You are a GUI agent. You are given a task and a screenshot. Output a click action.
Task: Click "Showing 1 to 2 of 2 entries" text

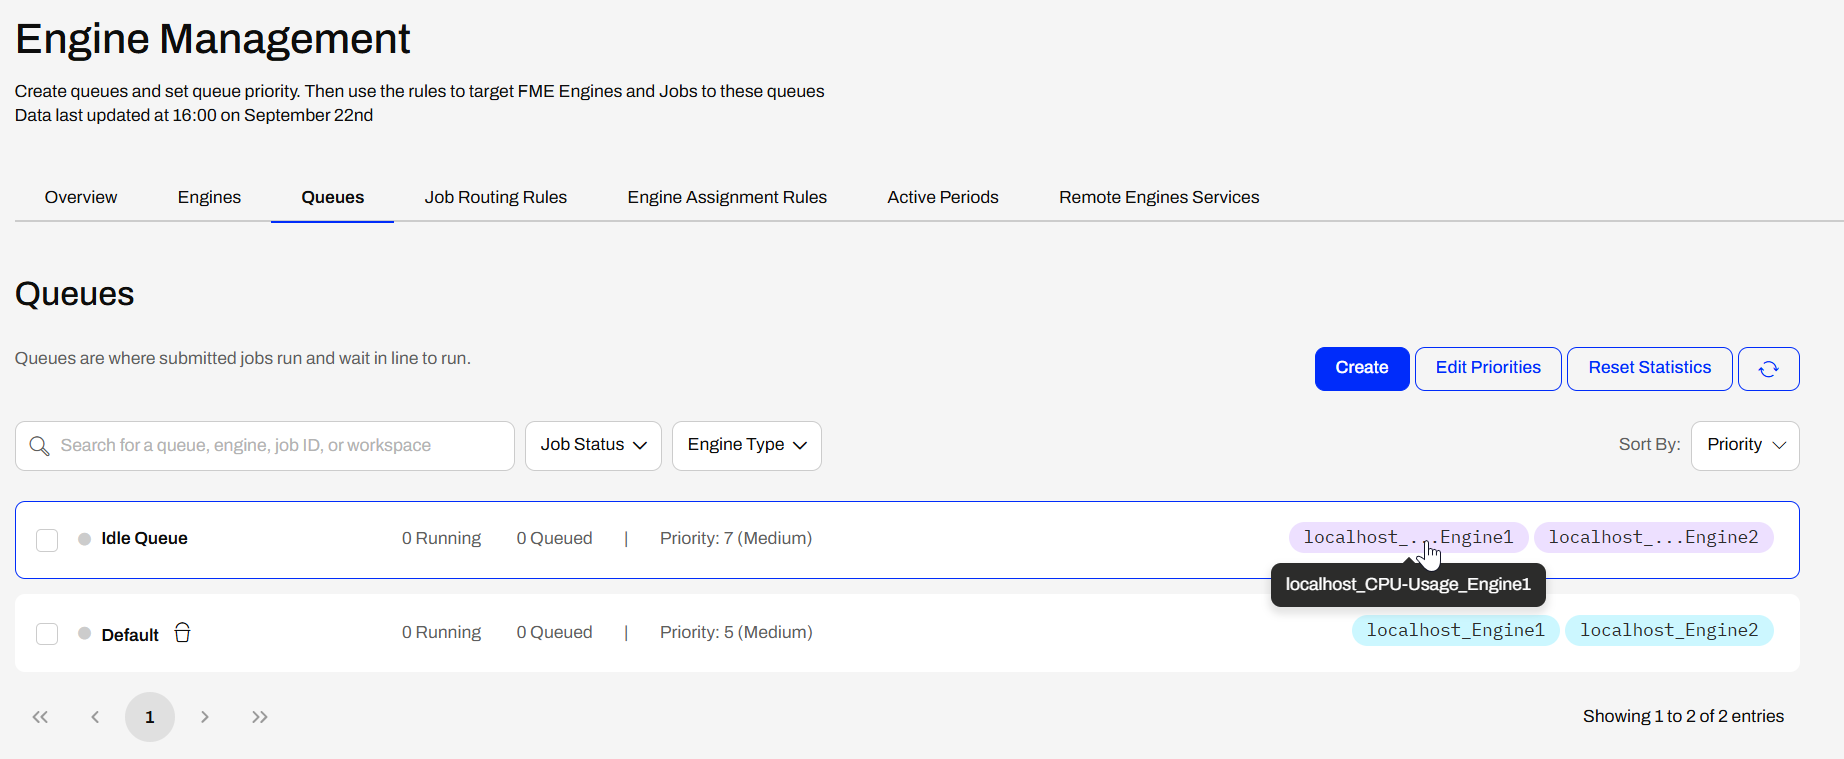tap(1683, 717)
